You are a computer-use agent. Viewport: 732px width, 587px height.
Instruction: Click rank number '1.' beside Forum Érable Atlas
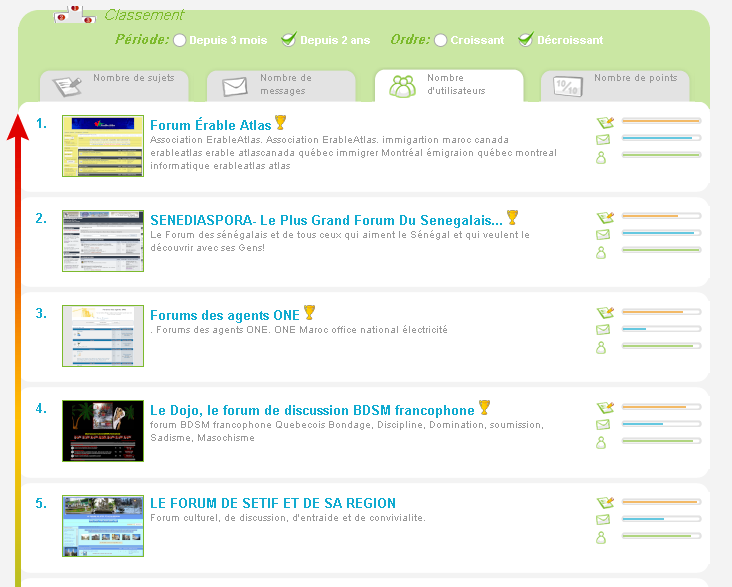tap(42, 123)
